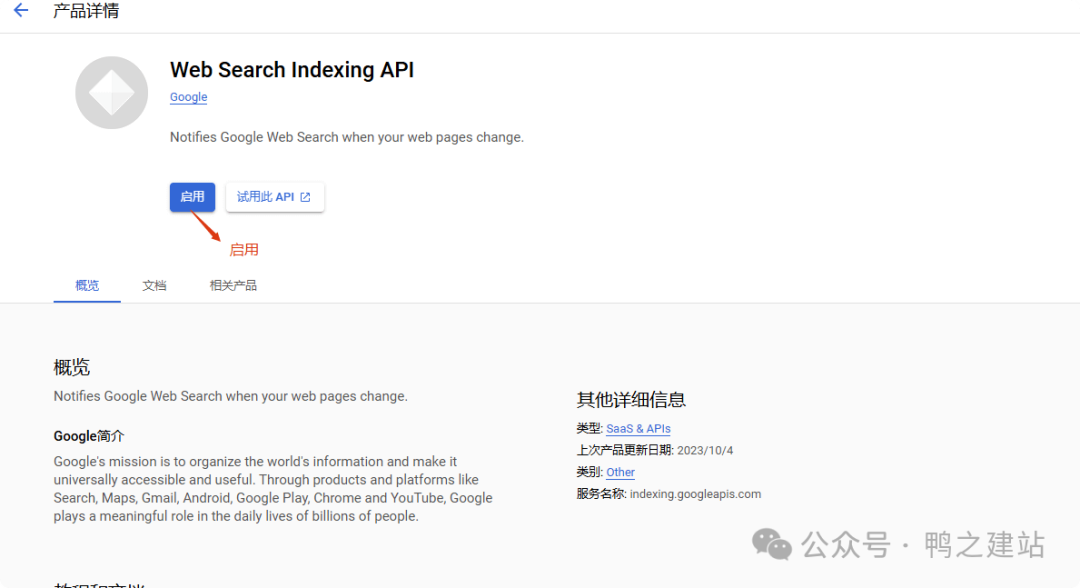This screenshot has width=1080, height=588.
Task: Click the 2023/10/4 last updated date
Action: pos(705,450)
